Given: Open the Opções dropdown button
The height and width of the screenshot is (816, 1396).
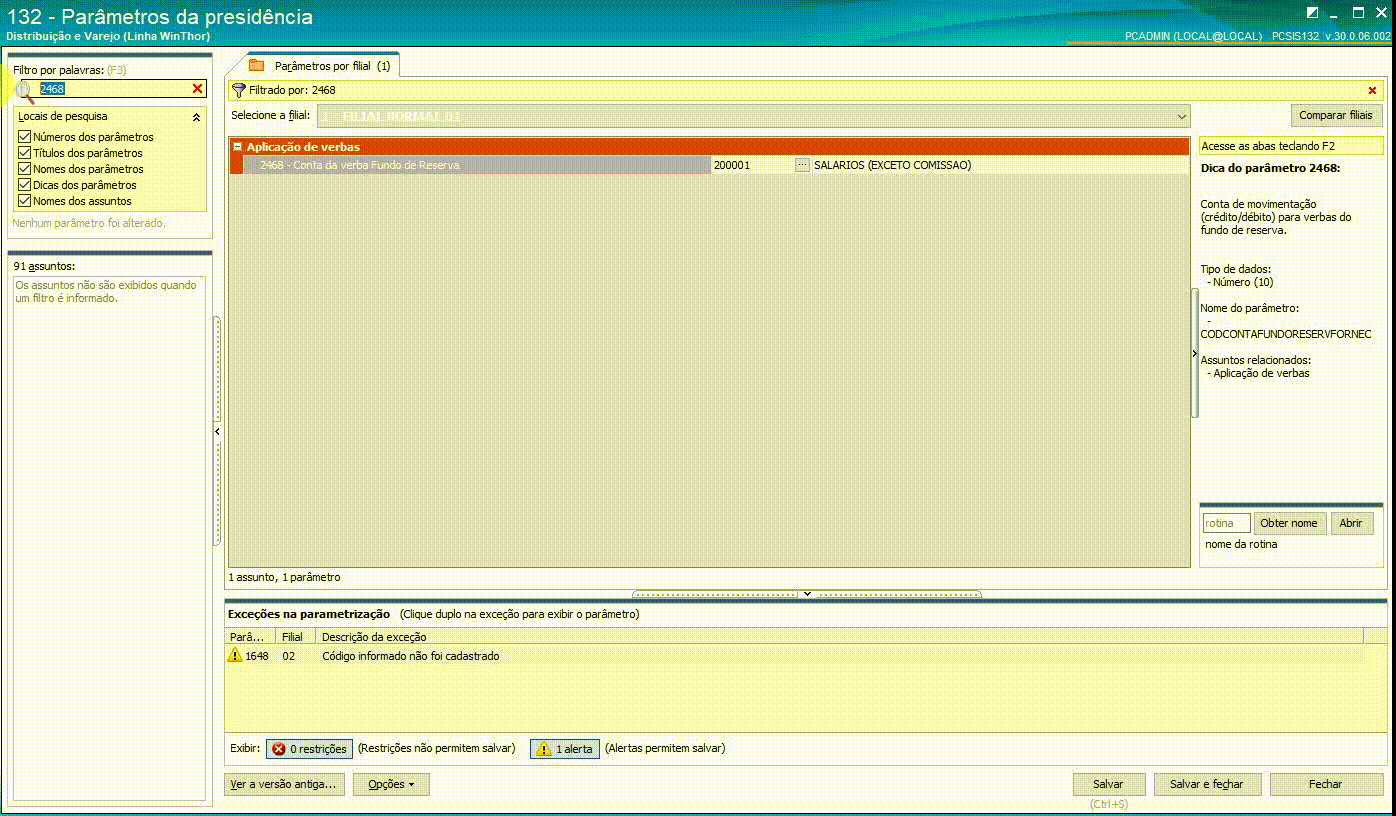Looking at the screenshot, I should click(391, 784).
